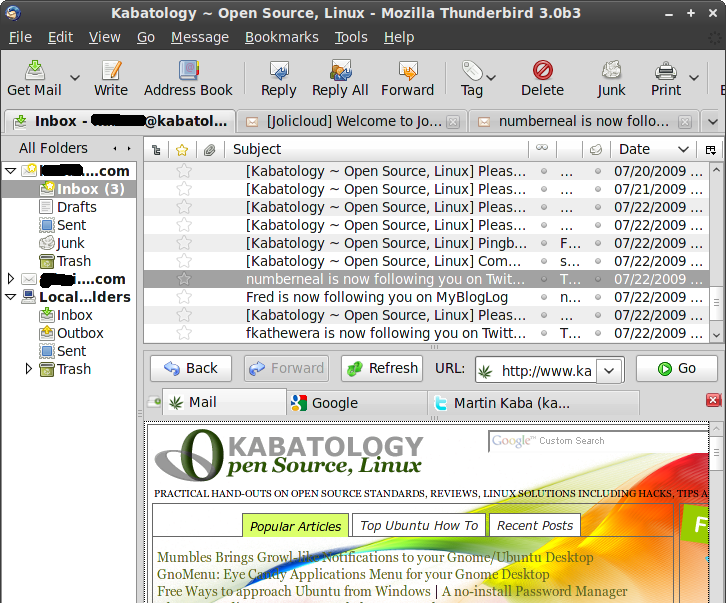Image resolution: width=726 pixels, height=603 pixels.
Task: Click the Go button beside URL
Action: pos(676,368)
